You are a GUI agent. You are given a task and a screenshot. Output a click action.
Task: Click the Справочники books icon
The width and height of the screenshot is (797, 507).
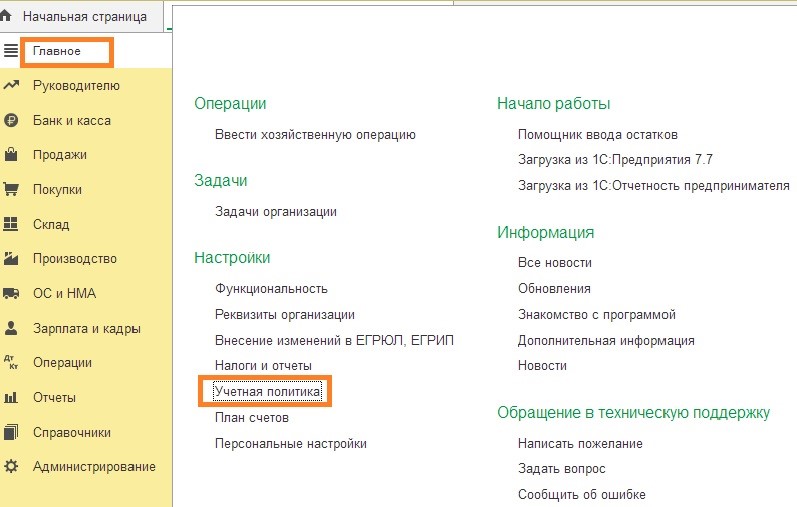pos(11,432)
